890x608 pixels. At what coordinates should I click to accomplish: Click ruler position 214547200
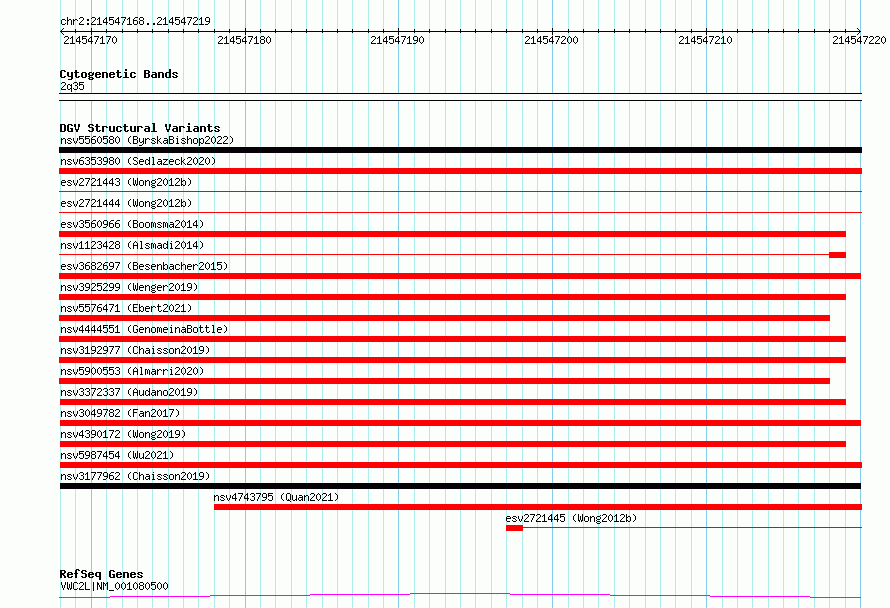[x=551, y=40]
